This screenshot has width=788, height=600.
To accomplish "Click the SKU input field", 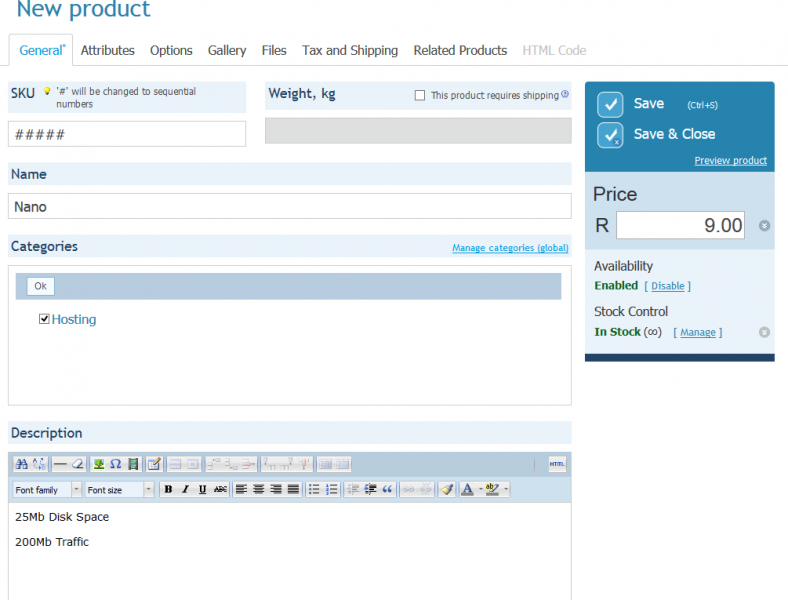I will (127, 134).
